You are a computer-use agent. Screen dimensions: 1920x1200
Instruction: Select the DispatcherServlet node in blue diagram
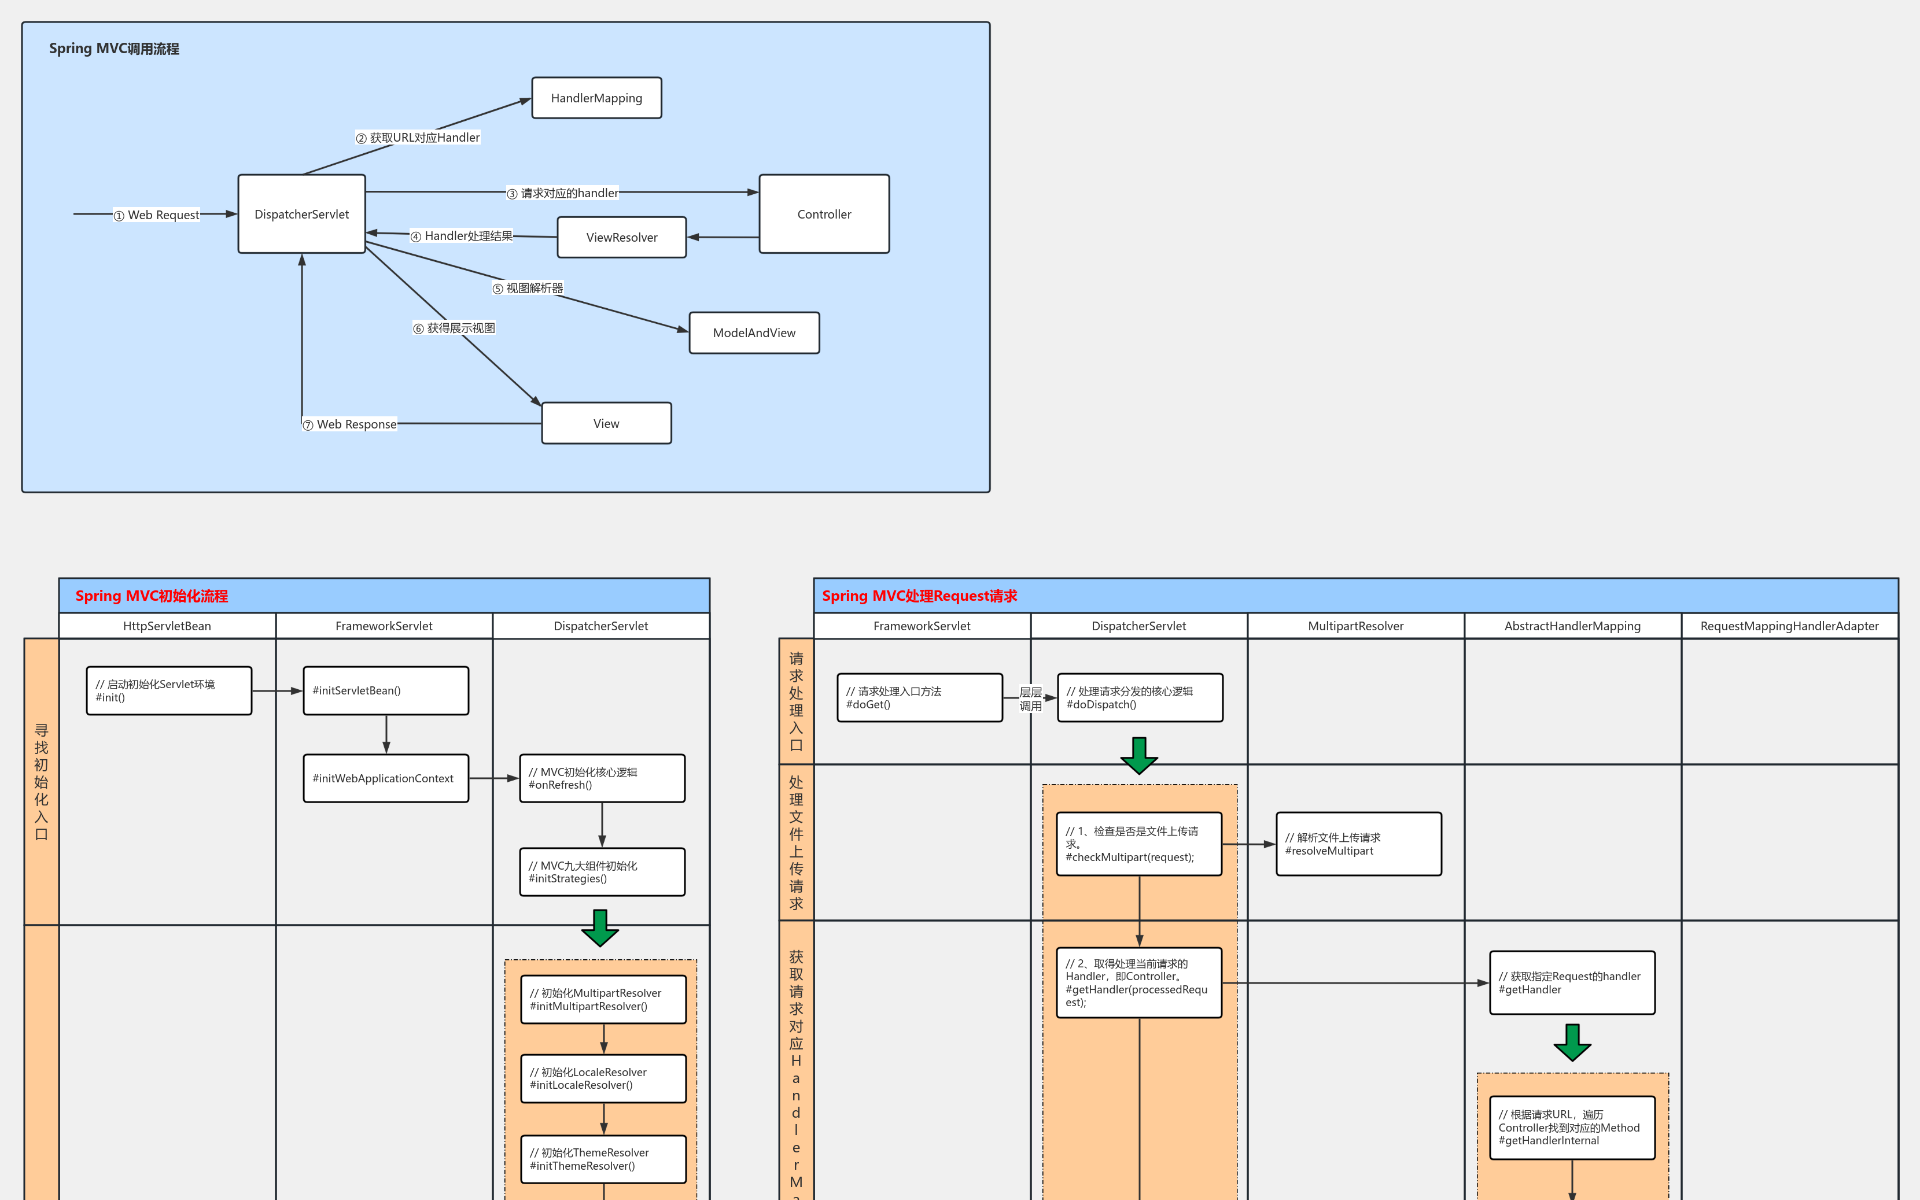(x=301, y=214)
